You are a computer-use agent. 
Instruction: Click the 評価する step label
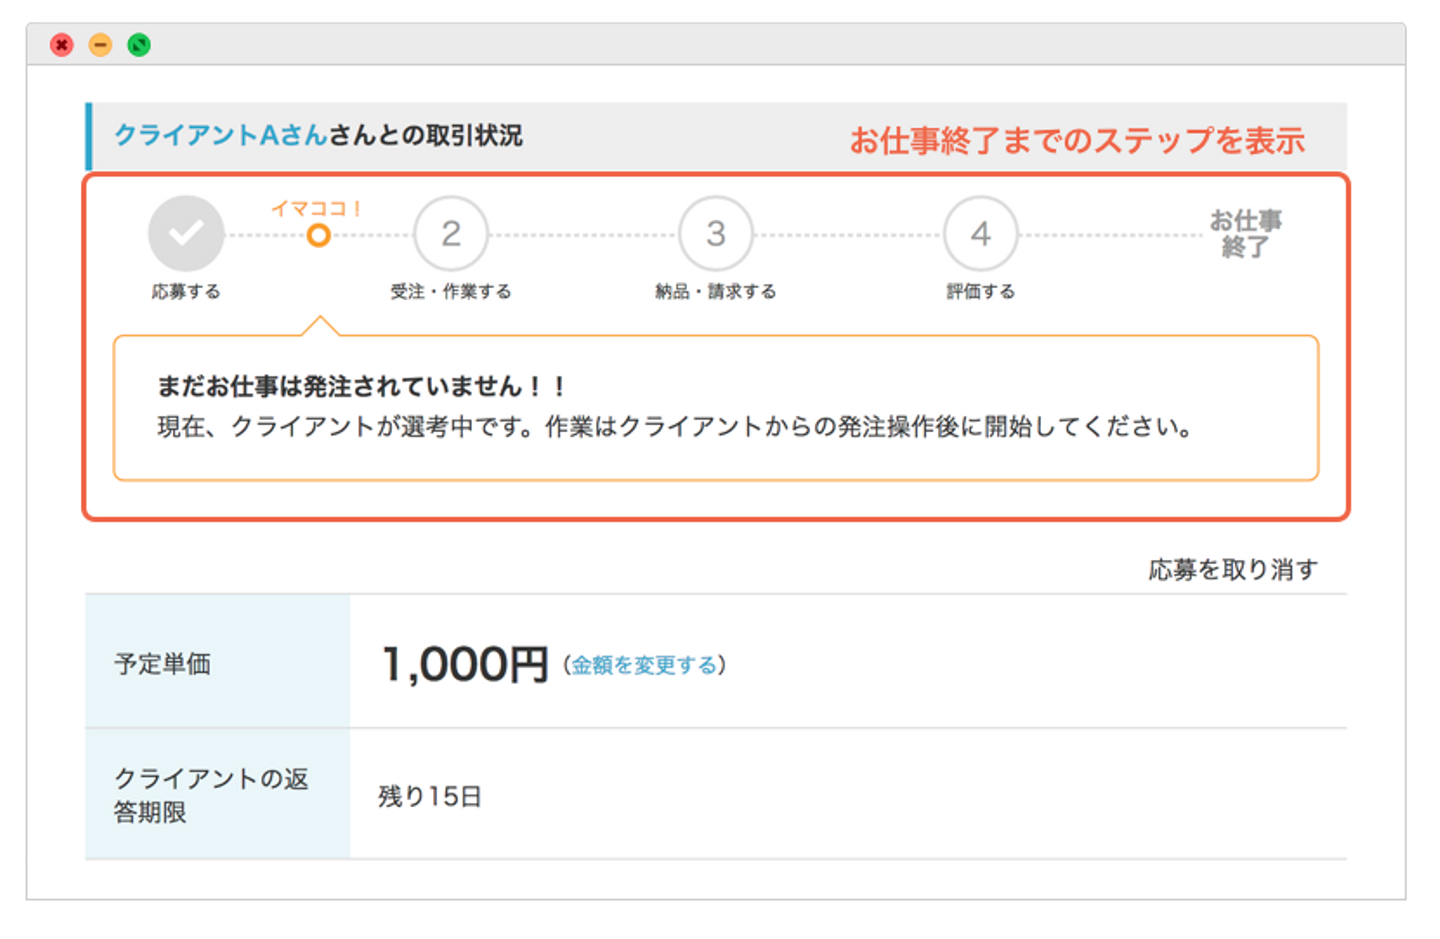coord(981,291)
